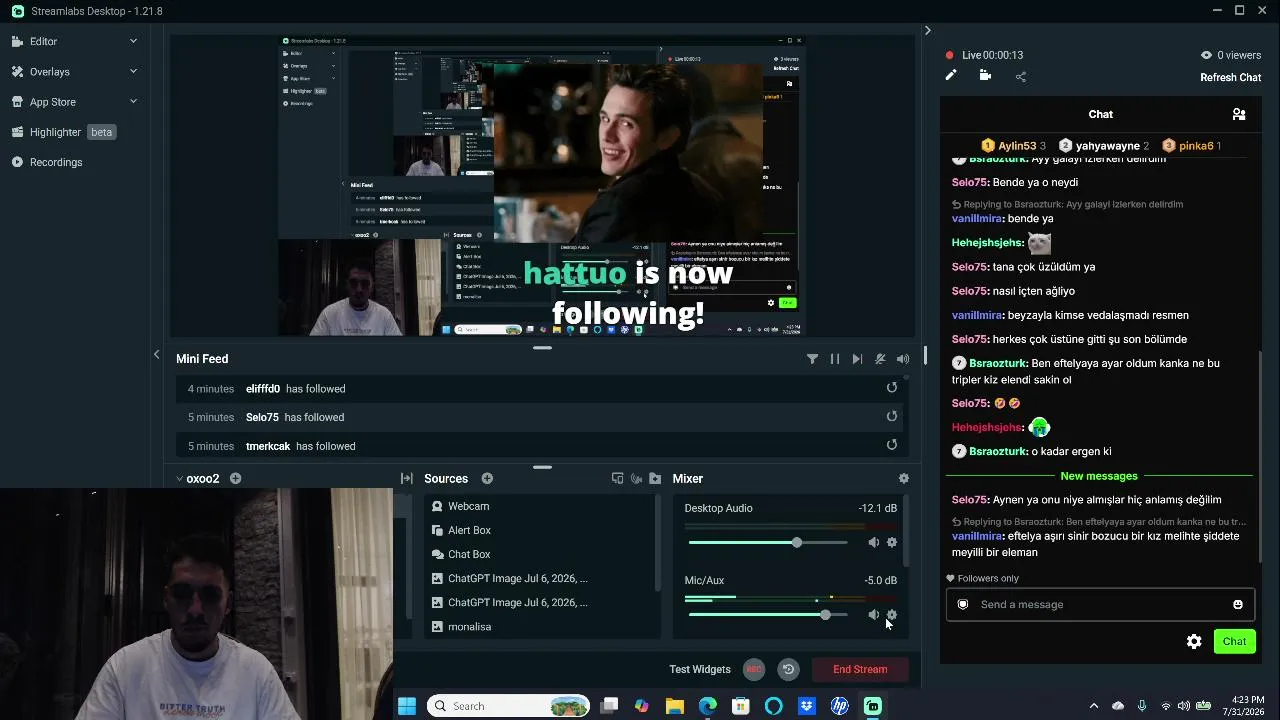The width and height of the screenshot is (1280, 720).
Task: Start recording with the REC button
Action: (754, 669)
